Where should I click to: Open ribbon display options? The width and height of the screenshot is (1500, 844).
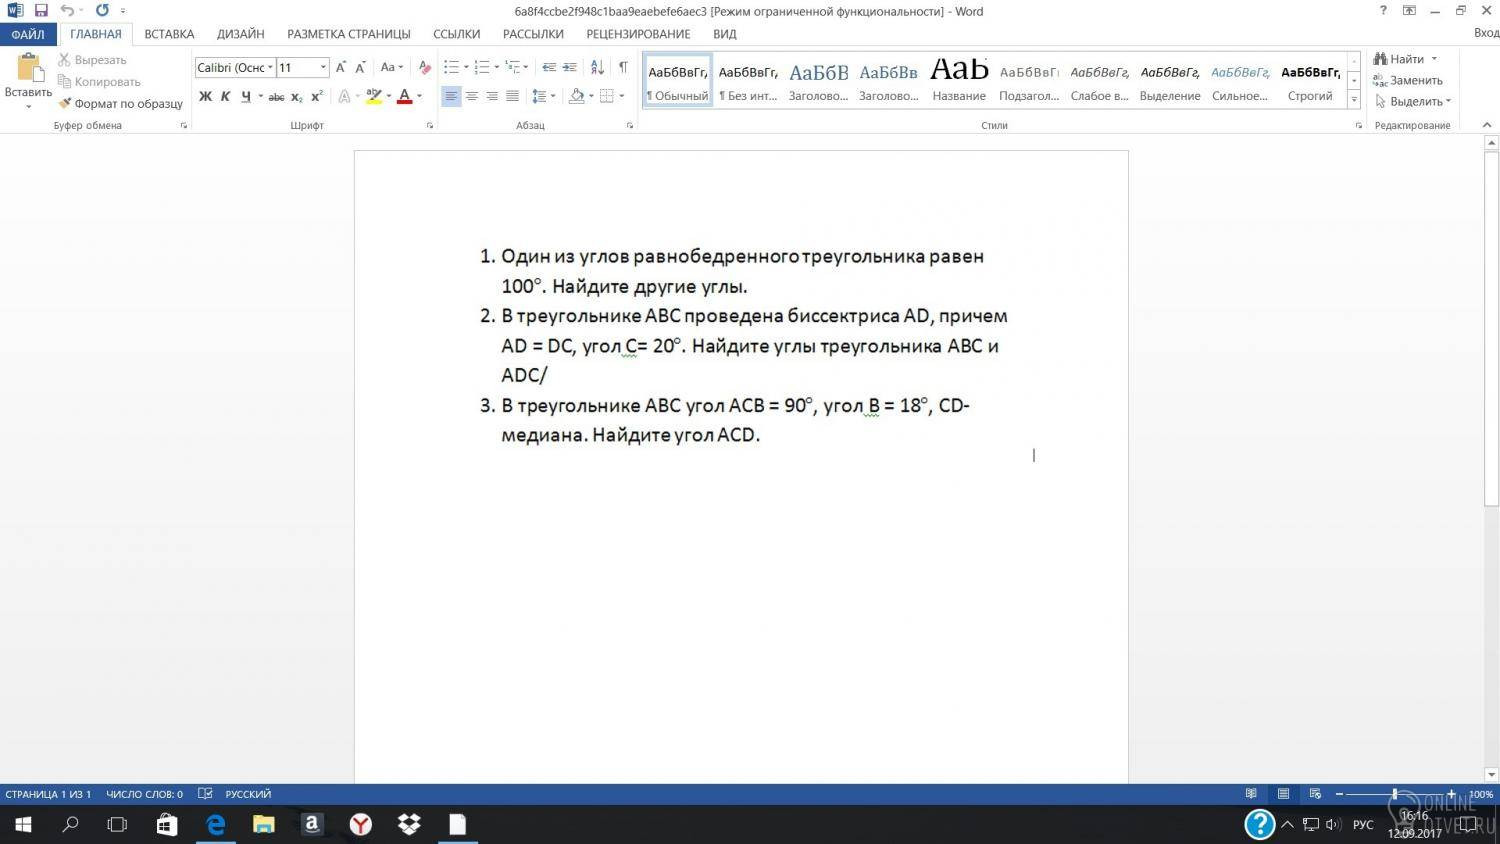(1409, 11)
